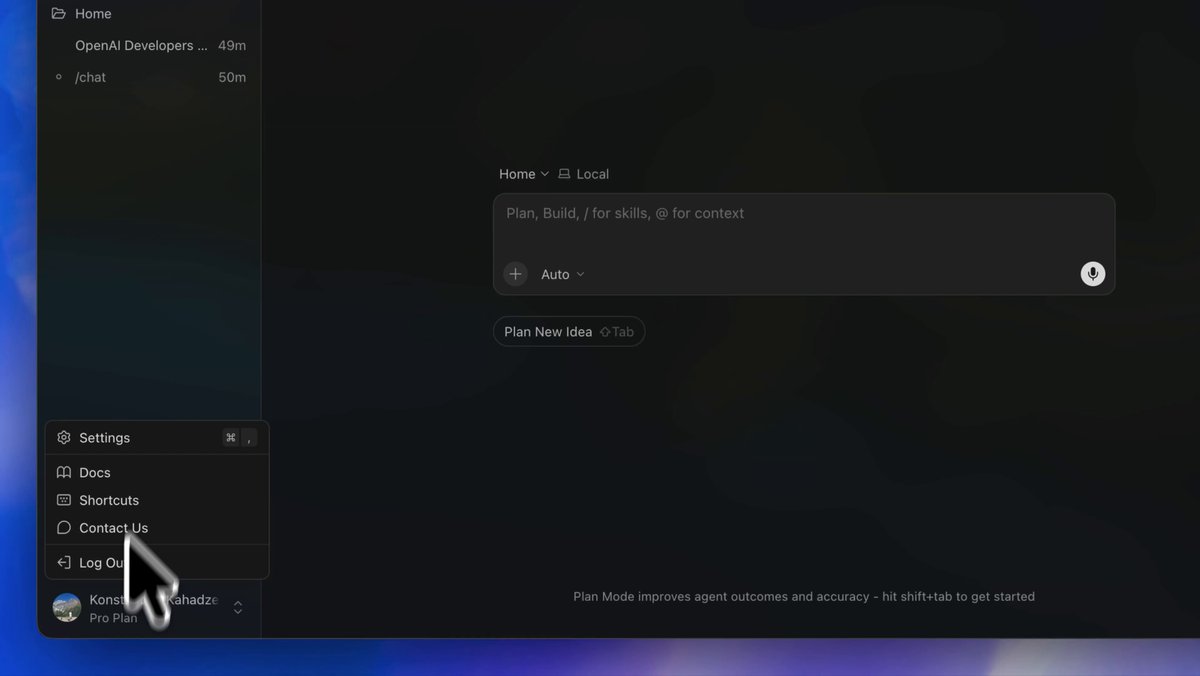Click the Plan Mode tip text
The width and height of the screenshot is (1200, 676).
click(804, 597)
